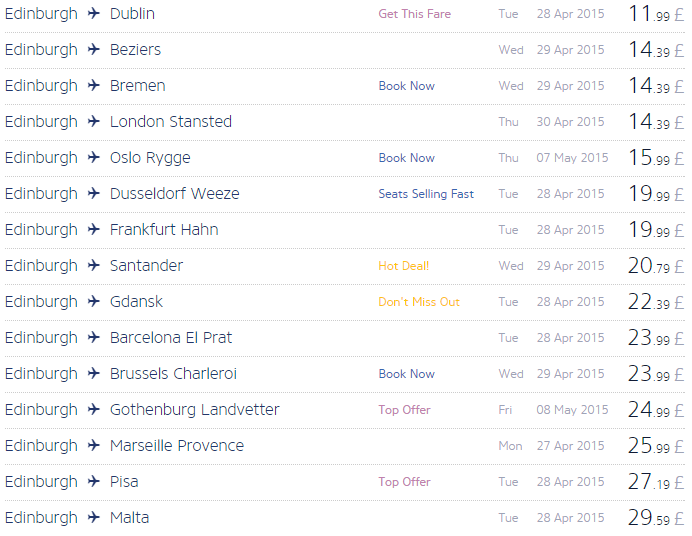Image resolution: width=692 pixels, height=536 pixels.
Task: Click the airplane icon next to Beziers
Action: click(94, 49)
